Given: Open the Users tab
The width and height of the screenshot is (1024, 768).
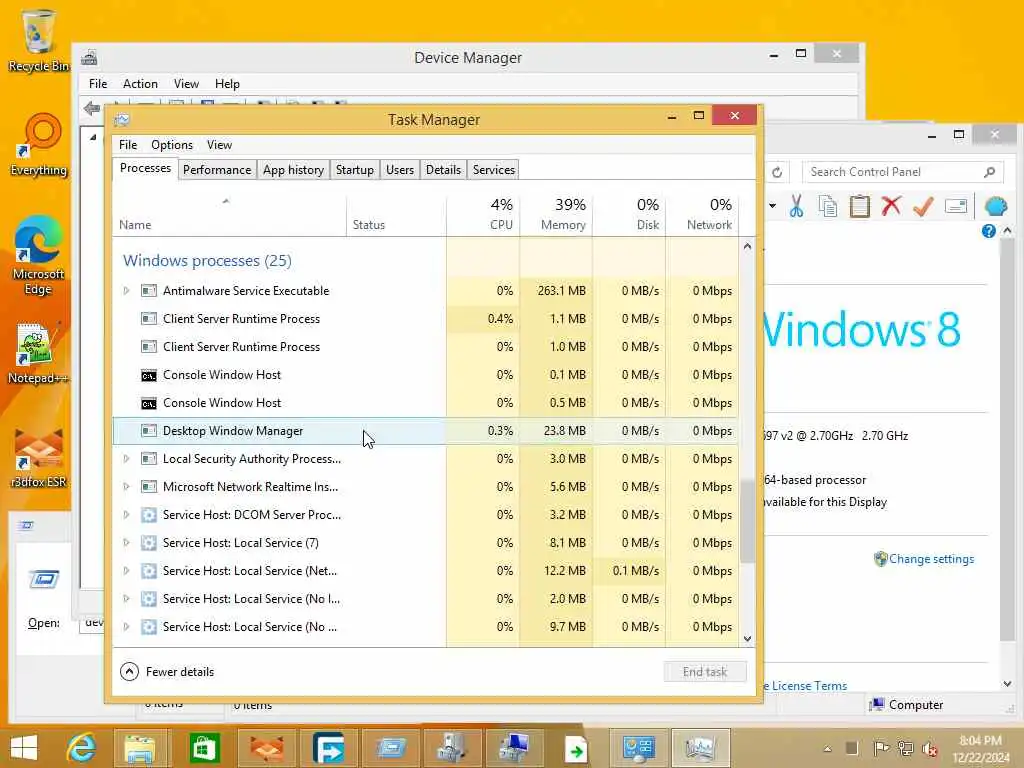Looking at the screenshot, I should (x=400, y=170).
